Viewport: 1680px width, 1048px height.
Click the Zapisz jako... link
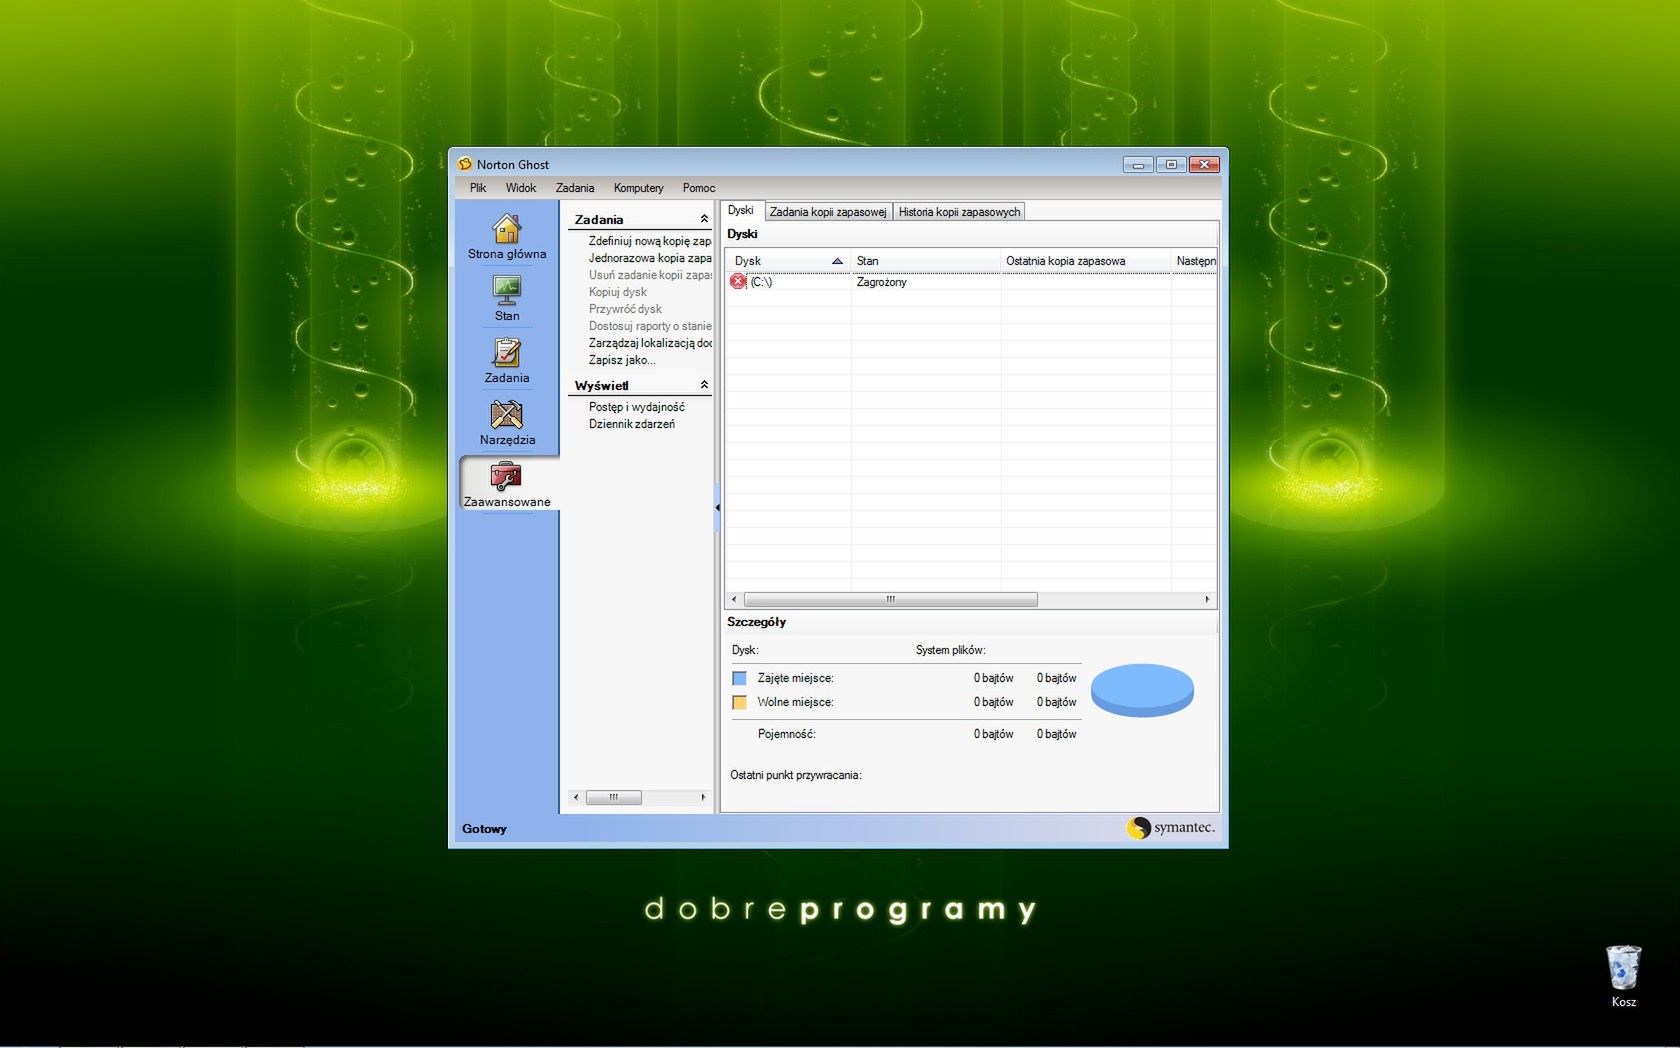622,360
